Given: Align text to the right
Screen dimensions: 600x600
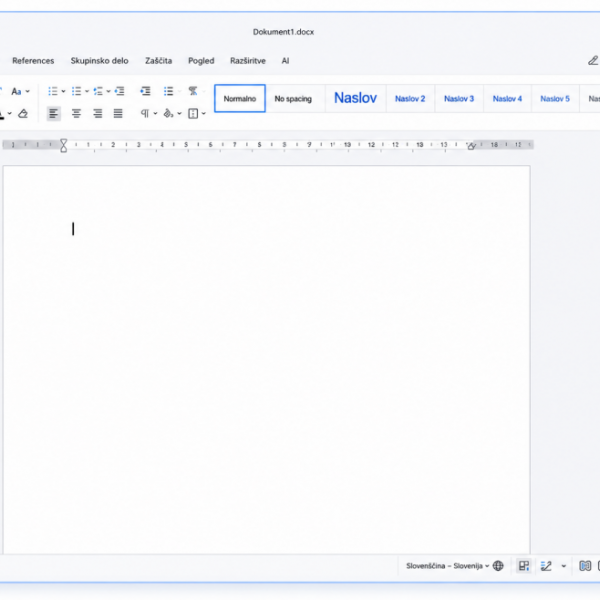Looking at the screenshot, I should tap(98, 114).
